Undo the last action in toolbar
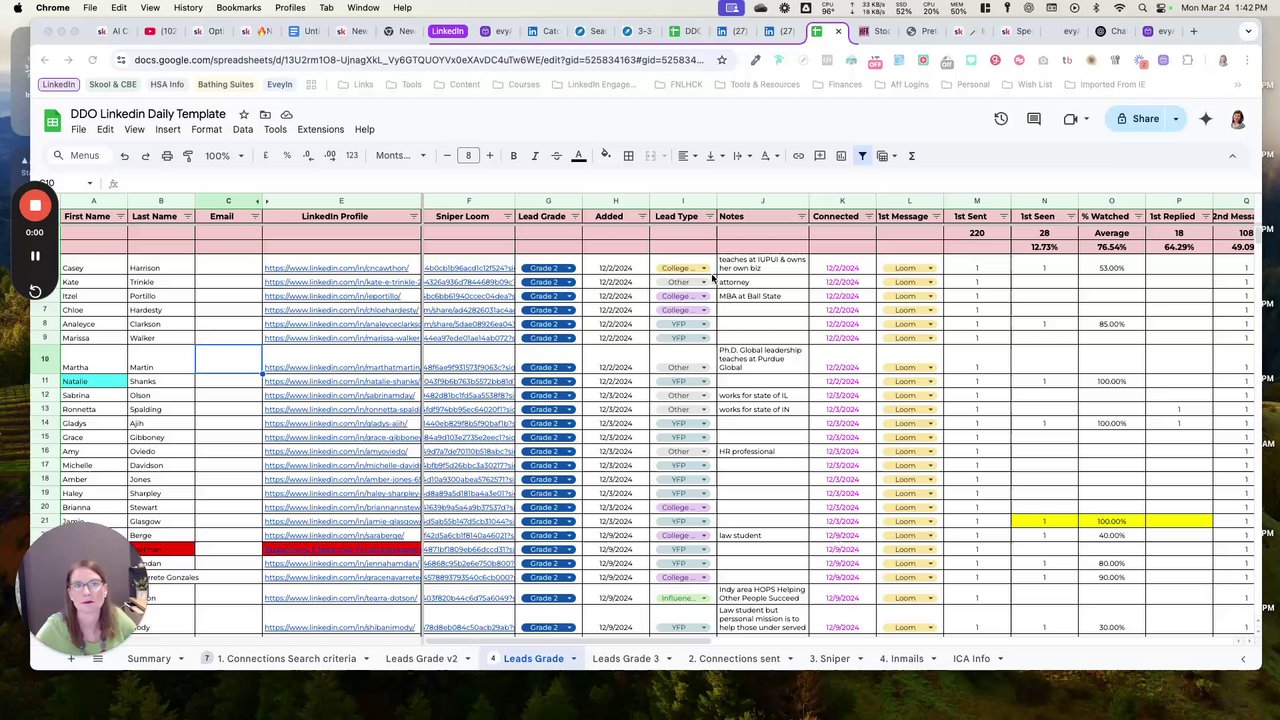 [x=124, y=156]
